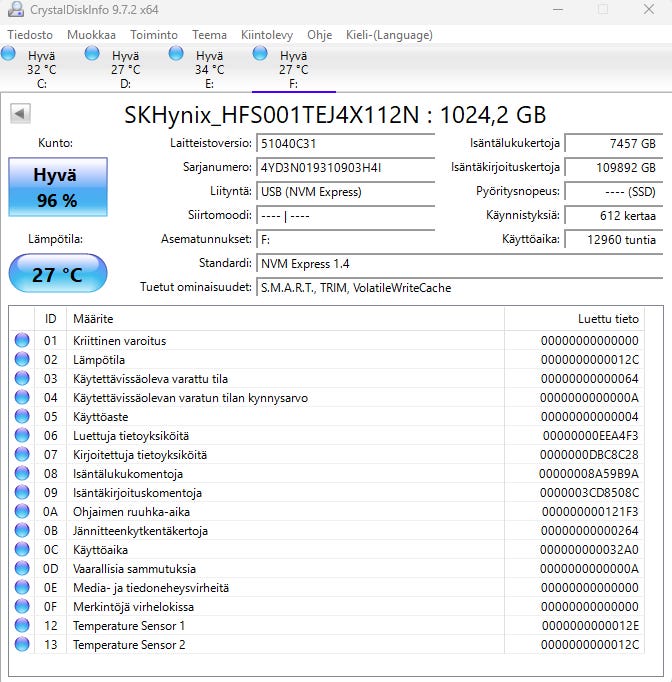Click status orb next to Käyttöaste

click(x=22, y=417)
